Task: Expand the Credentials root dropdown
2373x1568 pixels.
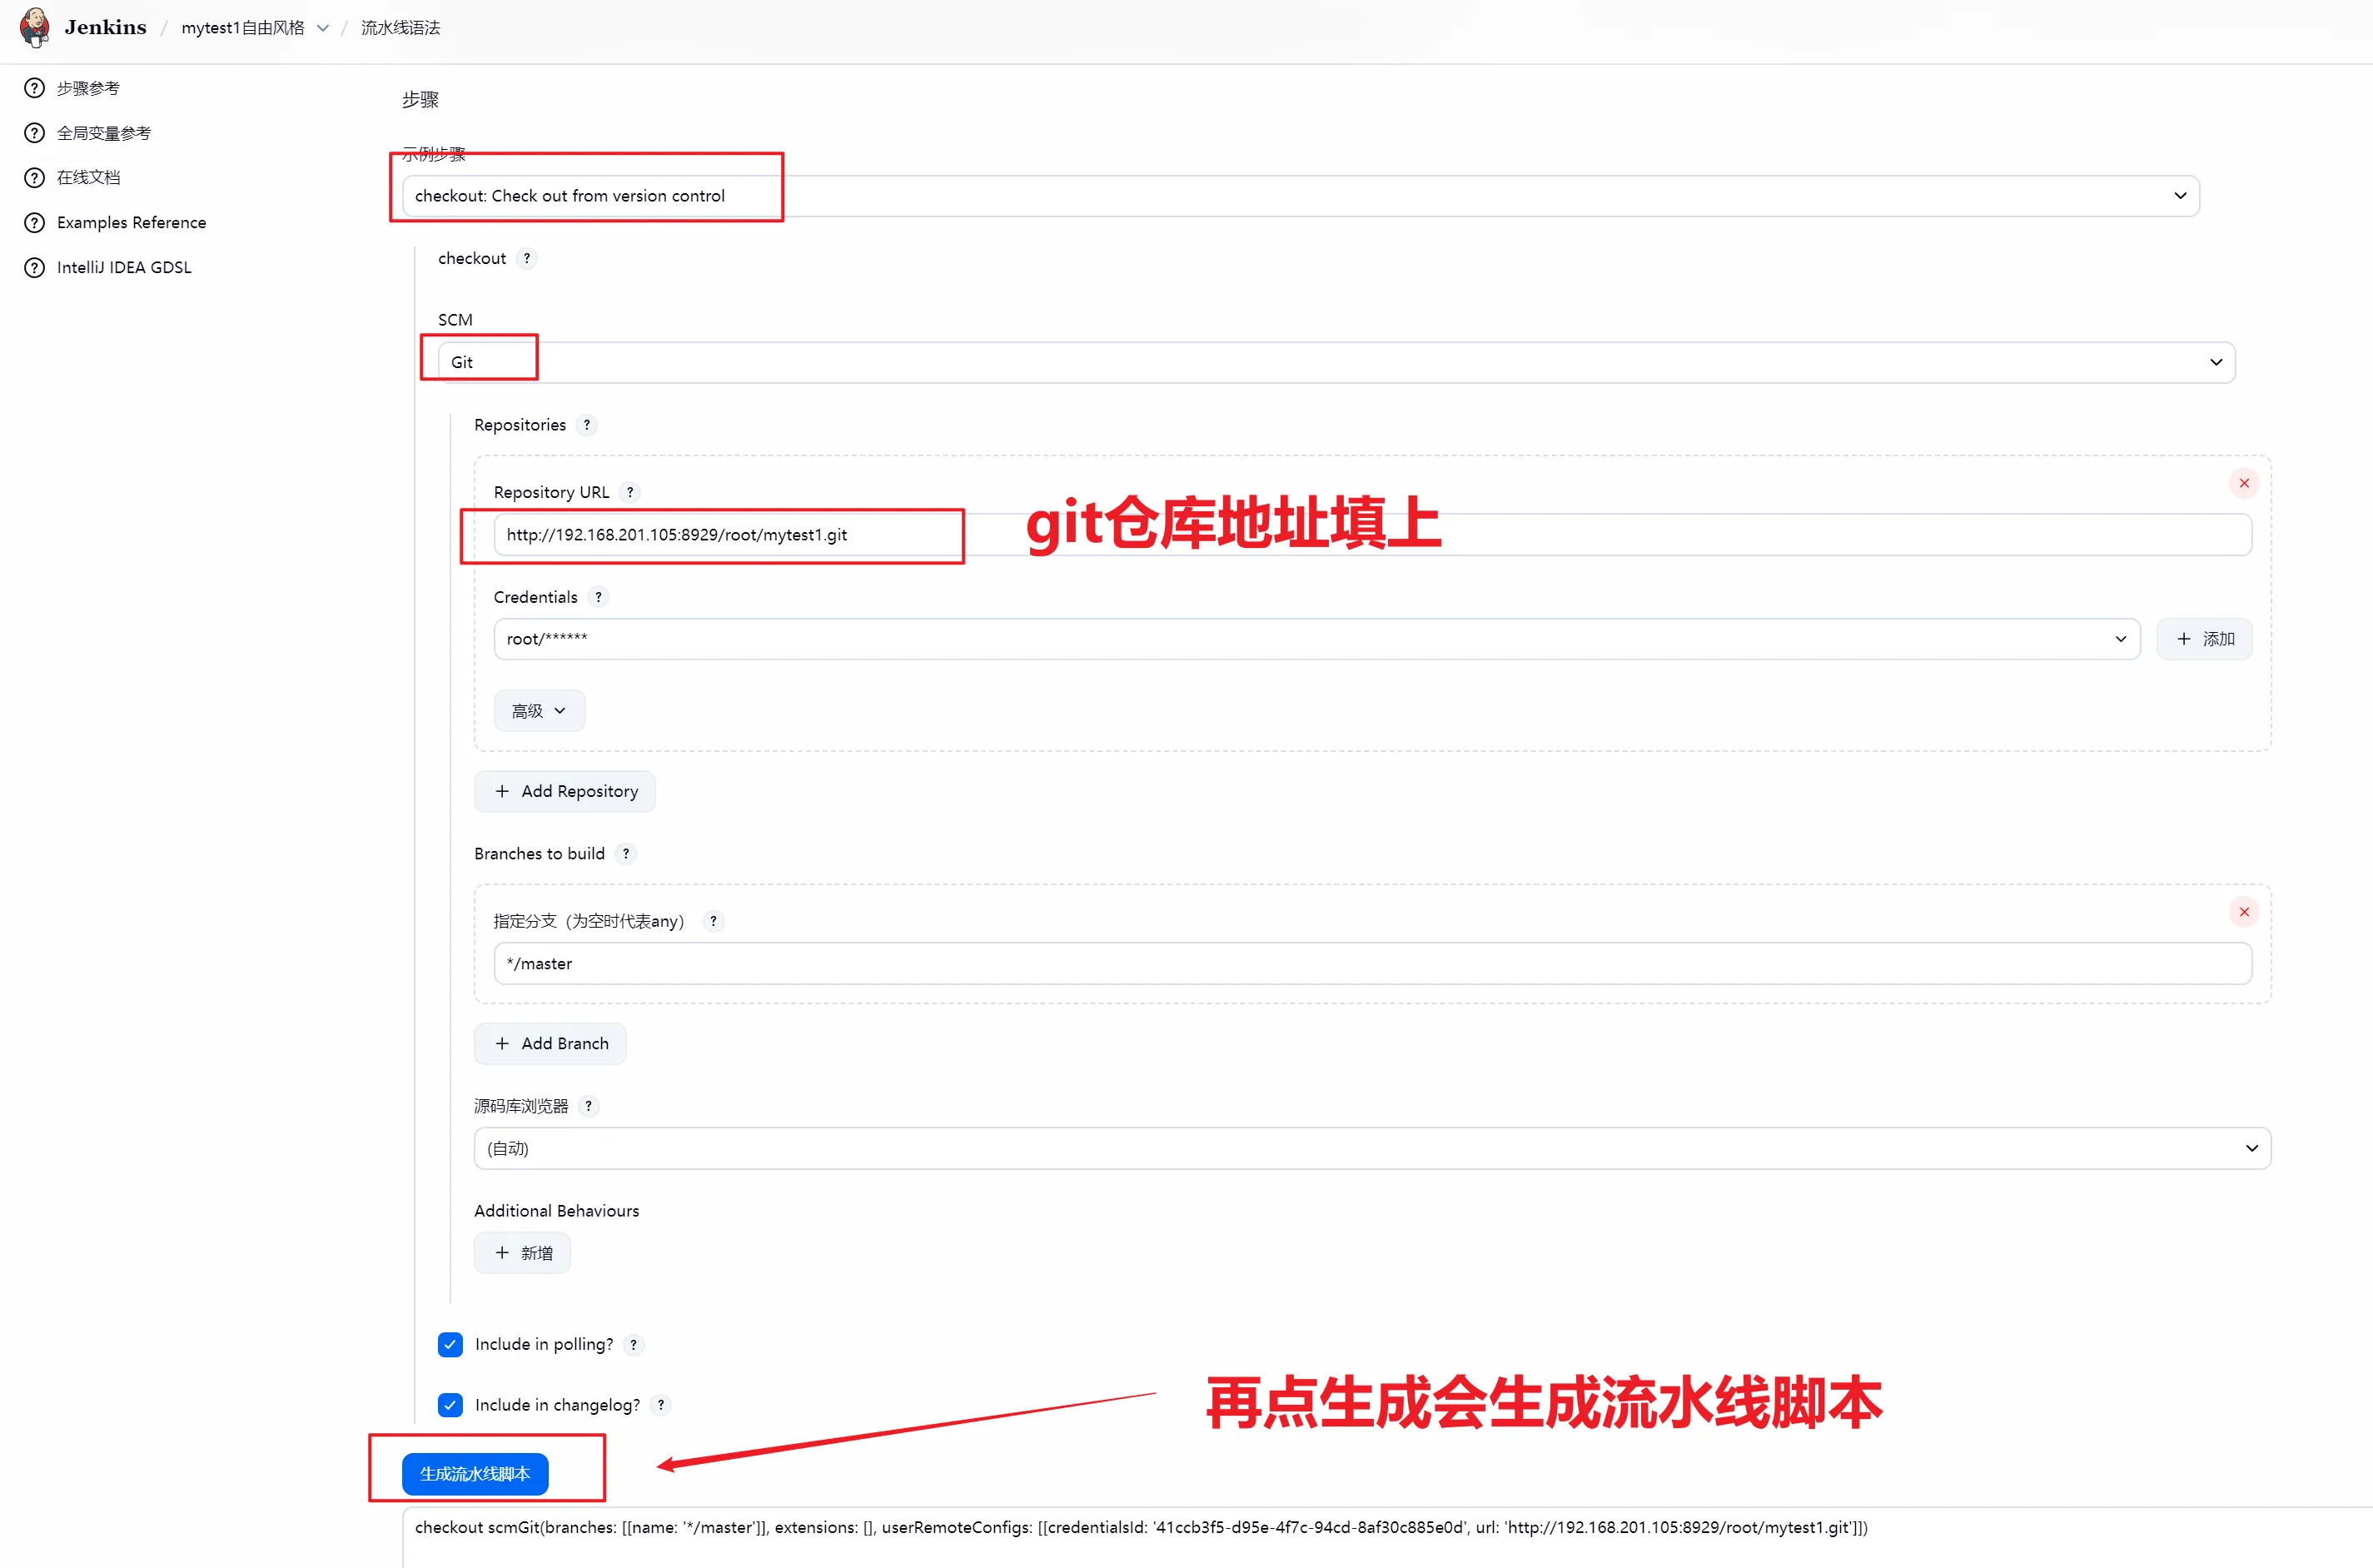Action: click(1316, 639)
